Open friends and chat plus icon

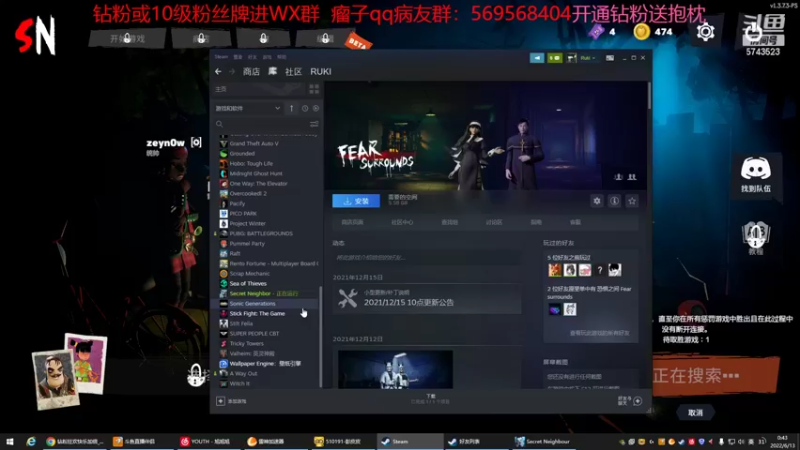(638, 401)
